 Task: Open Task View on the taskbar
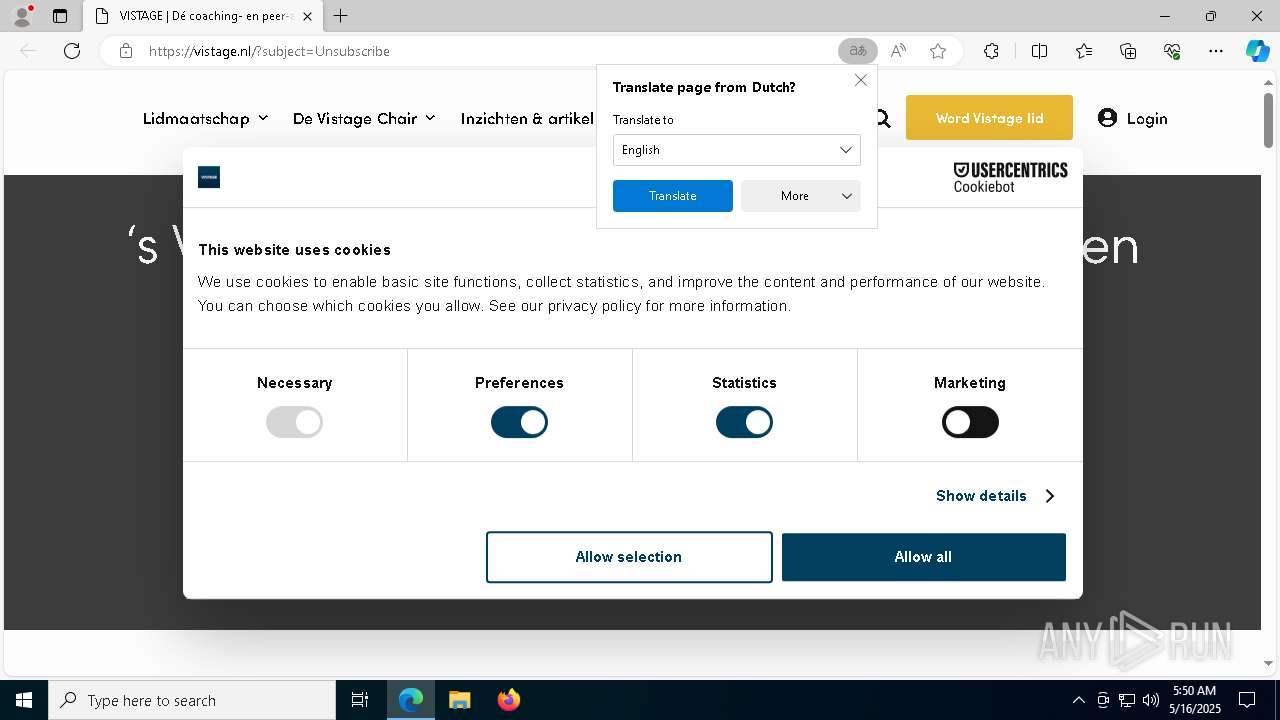(360, 700)
